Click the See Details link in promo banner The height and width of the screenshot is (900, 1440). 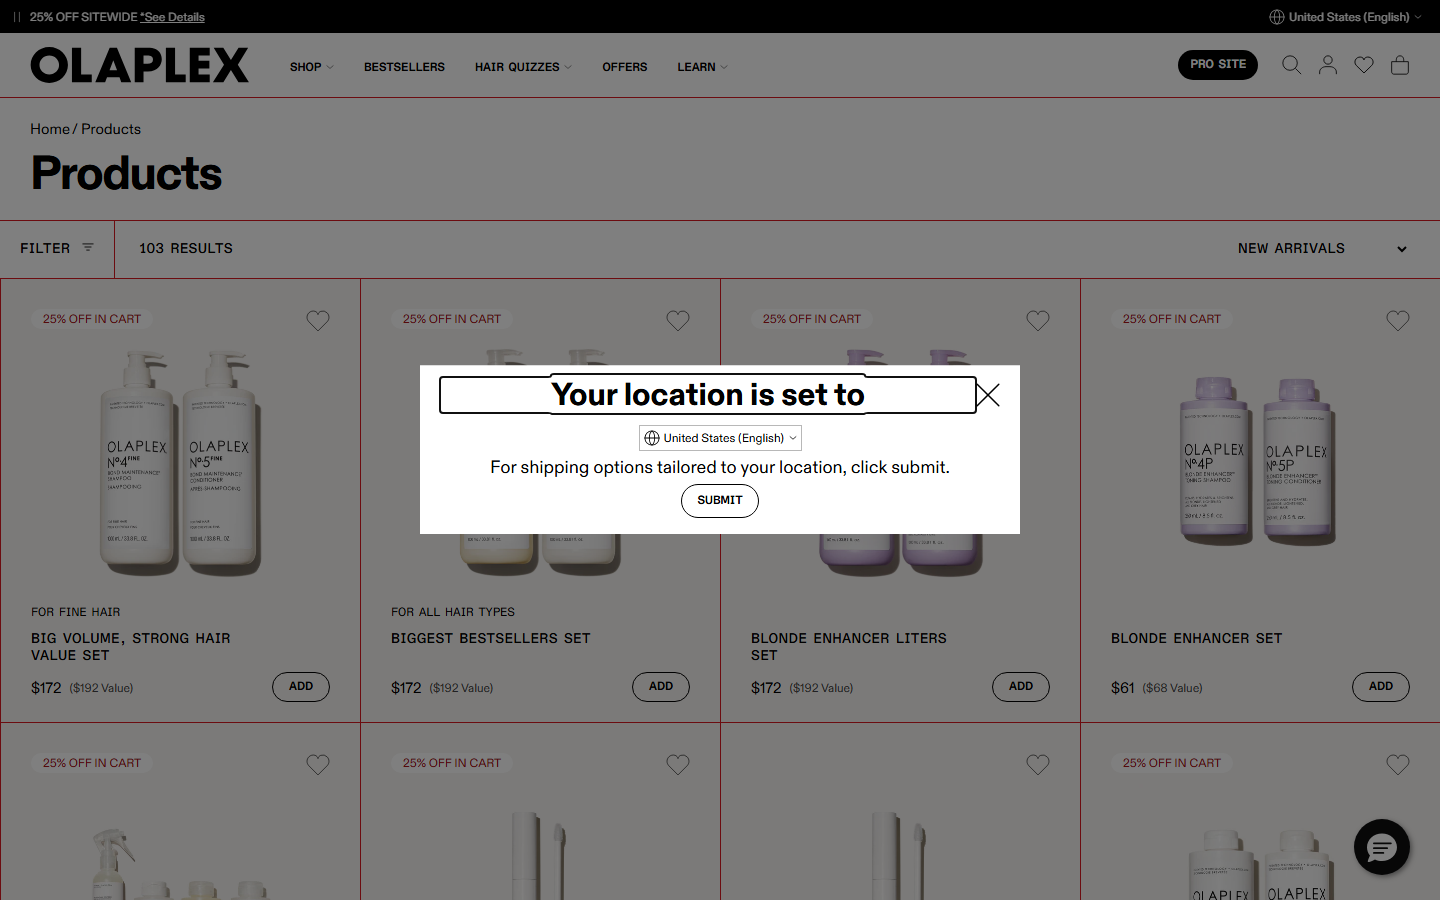pos(172,17)
